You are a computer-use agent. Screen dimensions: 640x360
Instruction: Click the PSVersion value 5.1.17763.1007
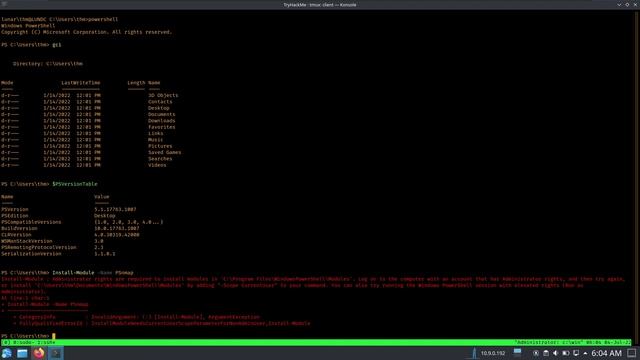click(115, 209)
